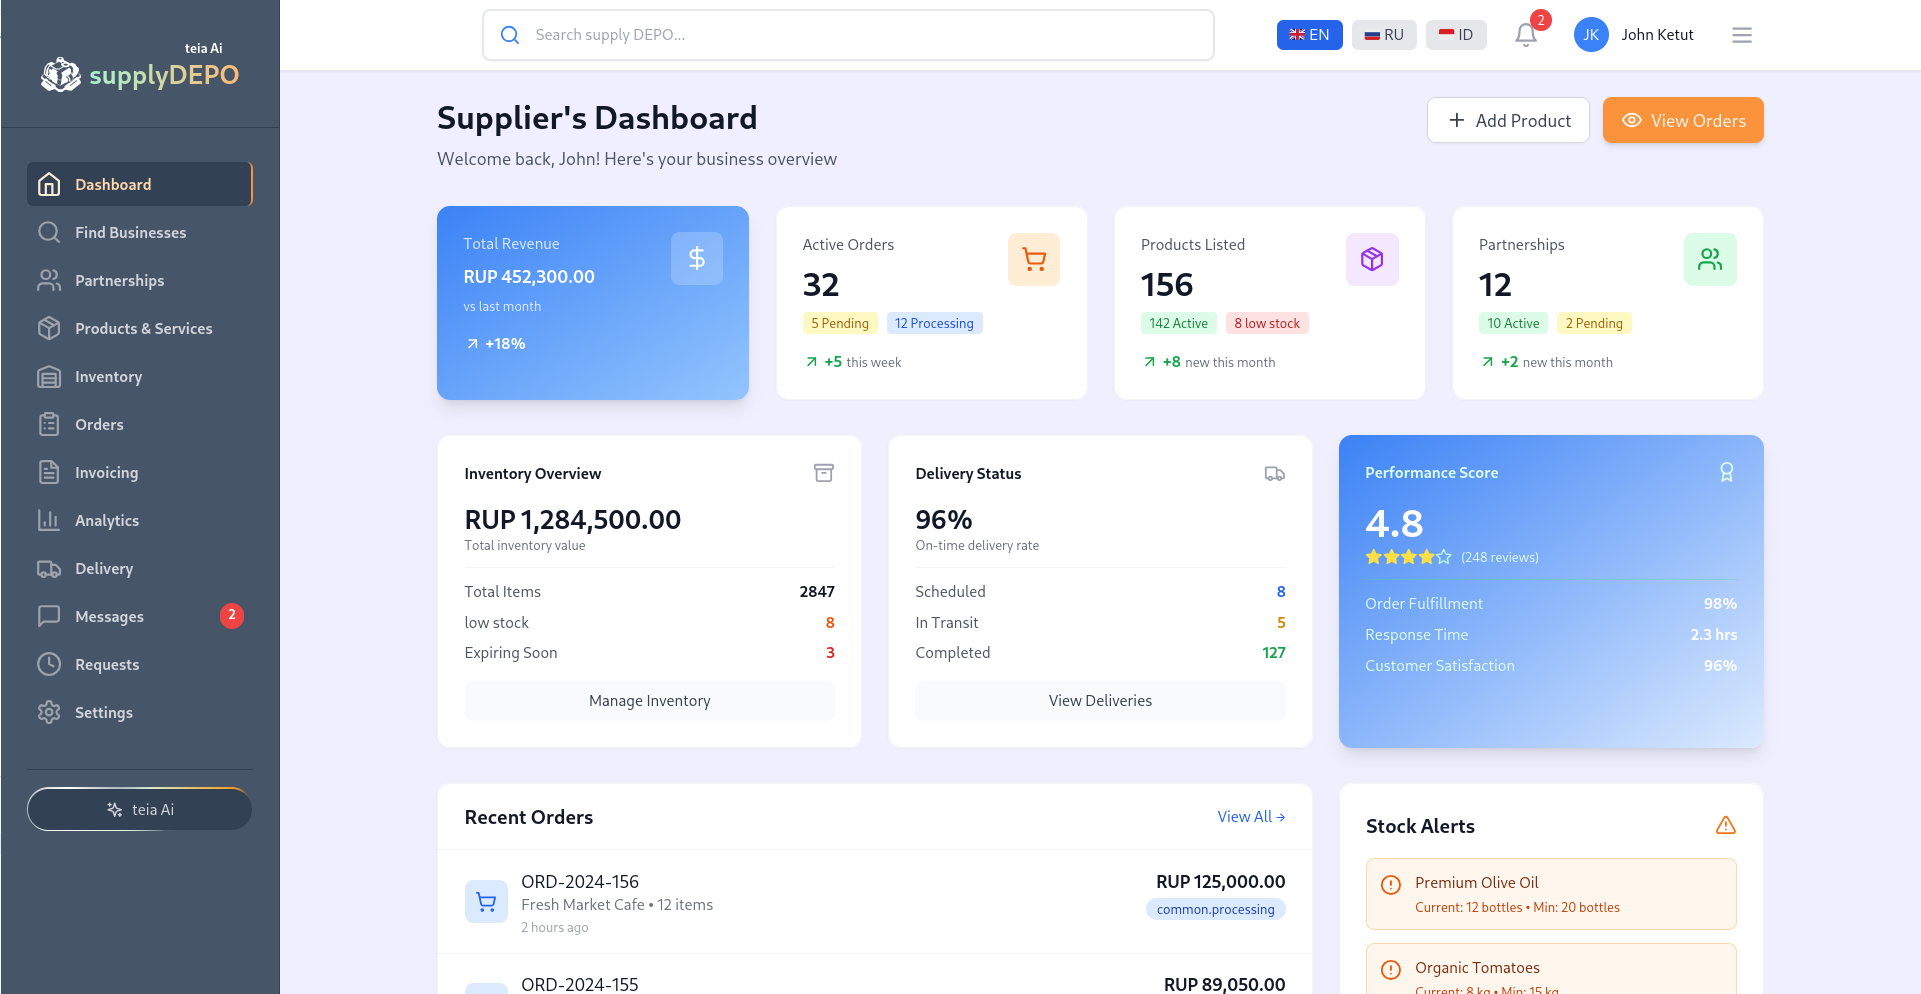The width and height of the screenshot is (1921, 994).
Task: Click the Completed deliveries count 127
Action: tap(1273, 652)
